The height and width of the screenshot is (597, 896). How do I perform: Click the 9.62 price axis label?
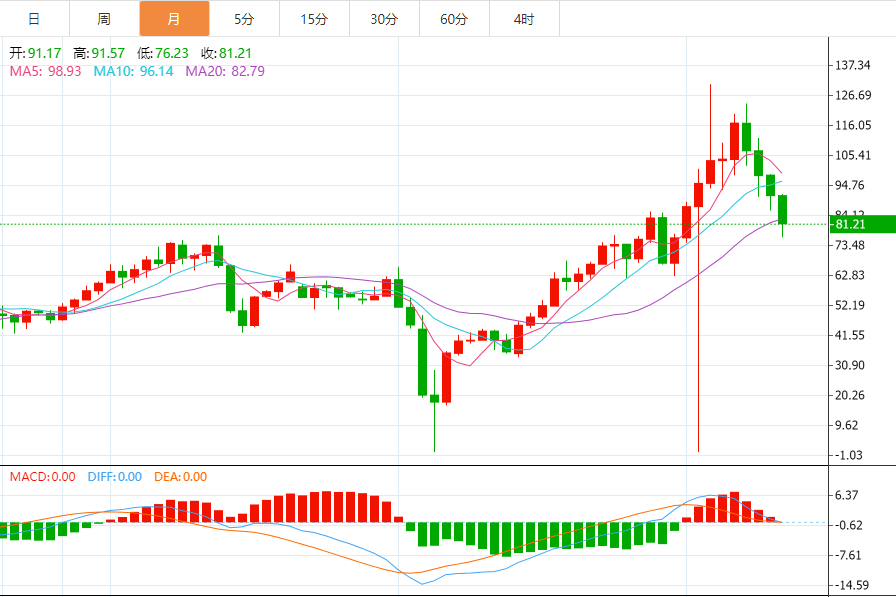click(846, 425)
